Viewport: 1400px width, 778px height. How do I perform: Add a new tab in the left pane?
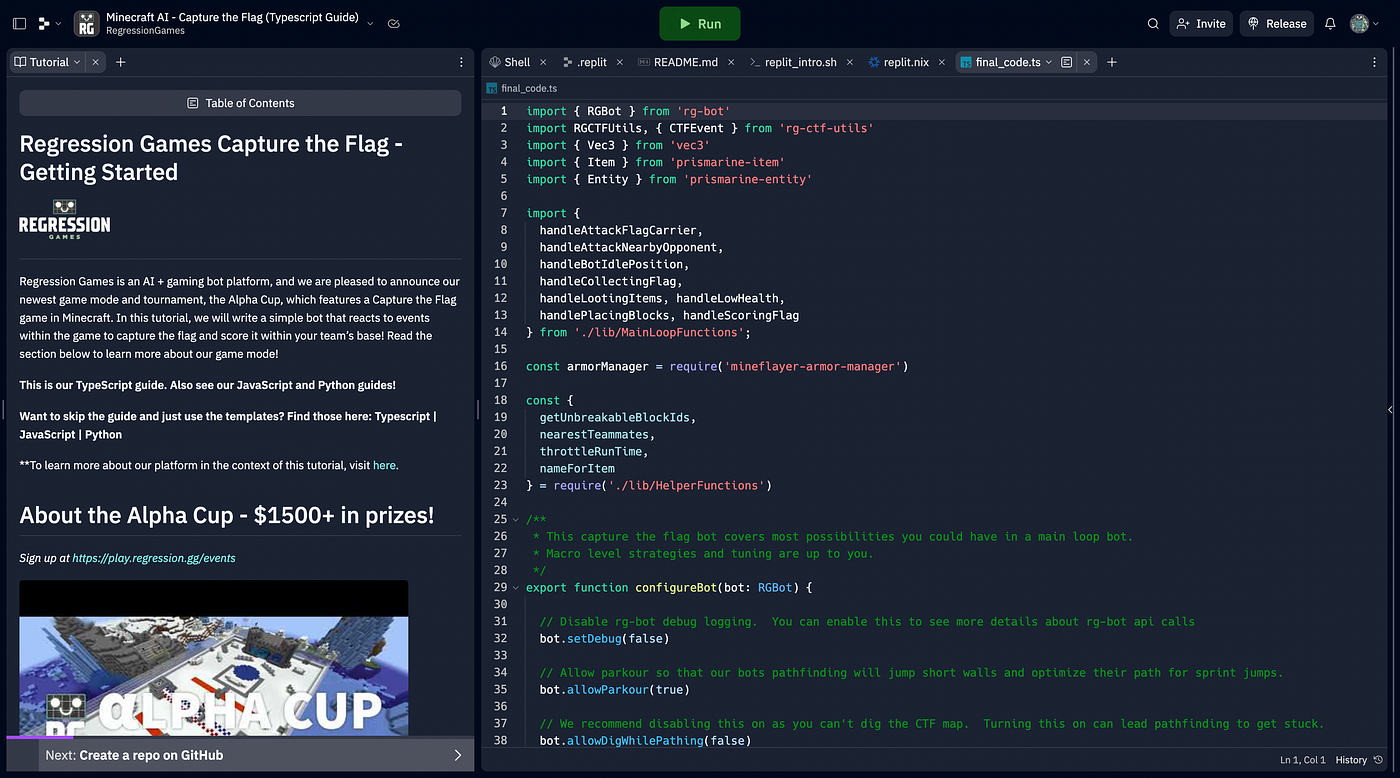coord(121,62)
